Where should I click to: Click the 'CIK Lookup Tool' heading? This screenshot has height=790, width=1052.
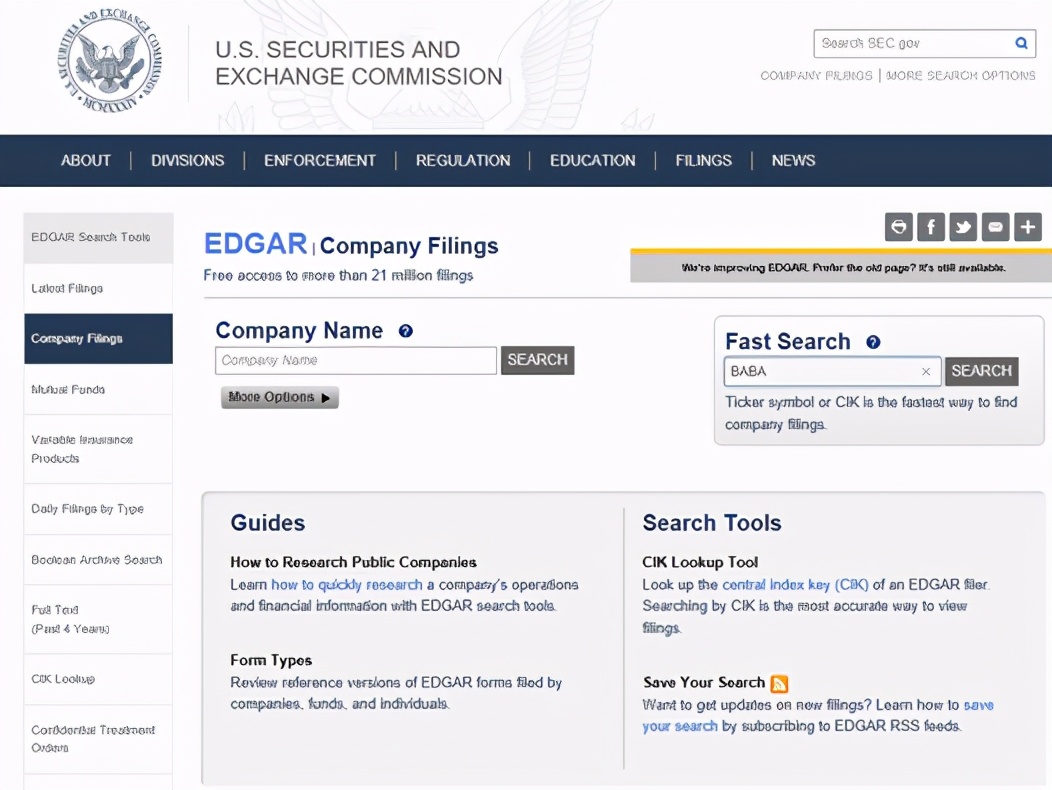[700, 562]
